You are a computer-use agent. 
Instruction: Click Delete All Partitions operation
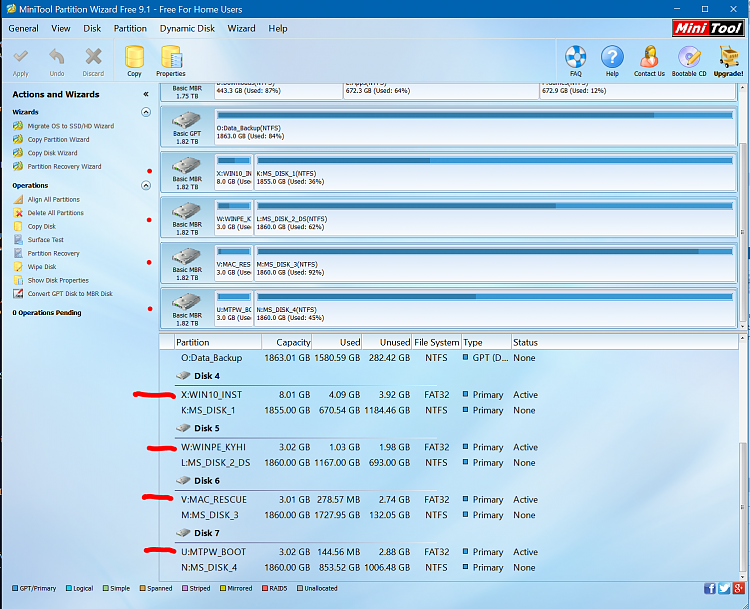(x=55, y=213)
